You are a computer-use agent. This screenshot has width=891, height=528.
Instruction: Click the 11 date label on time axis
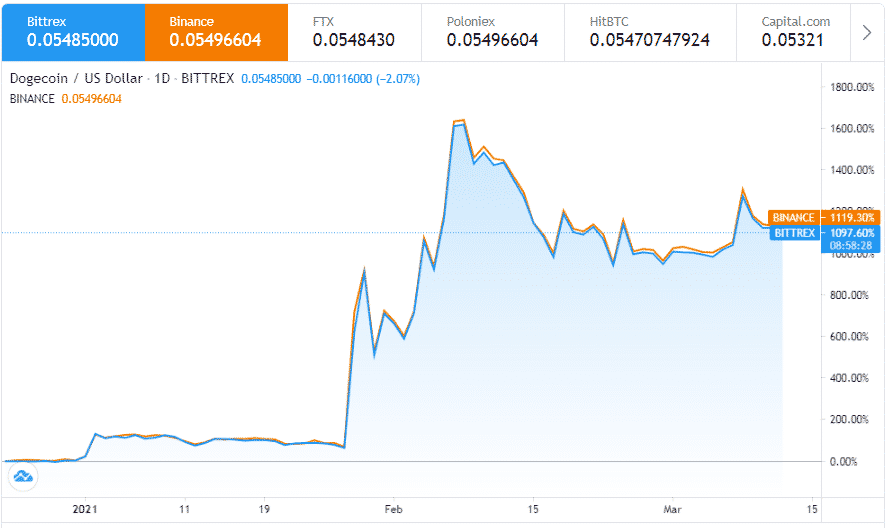pyautogui.click(x=184, y=509)
